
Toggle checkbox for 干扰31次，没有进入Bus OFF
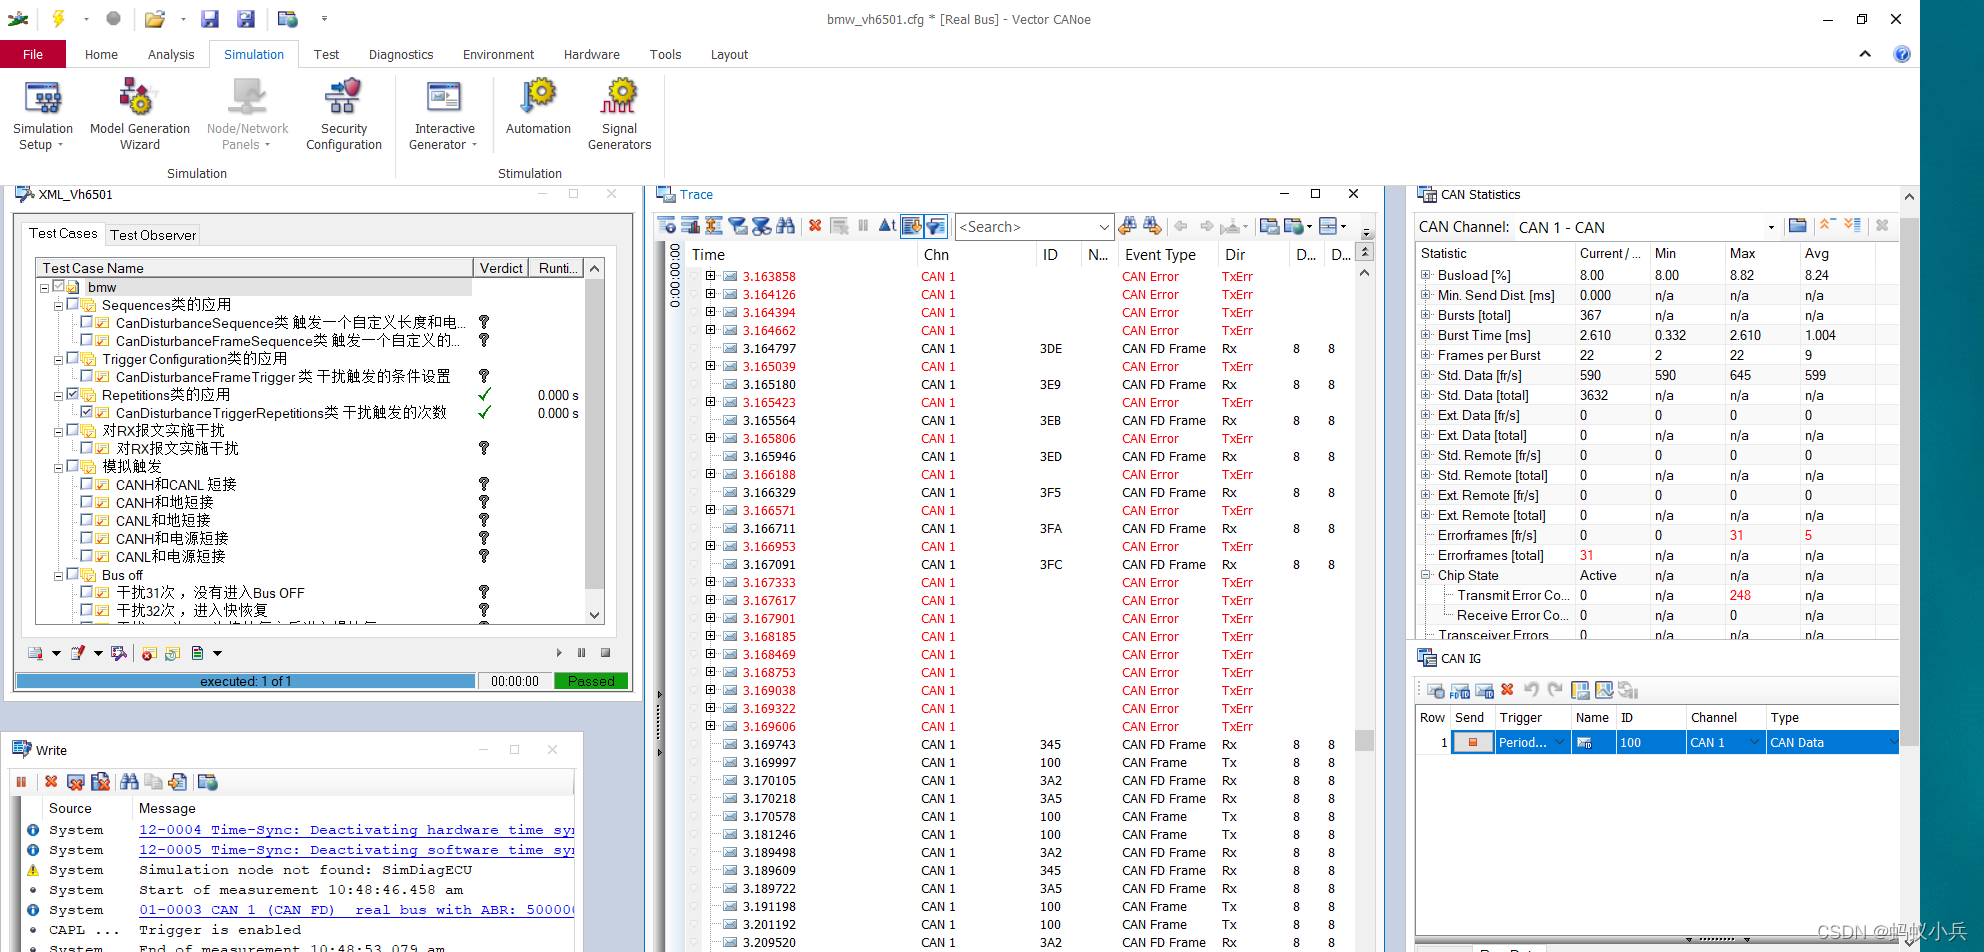[x=87, y=592]
